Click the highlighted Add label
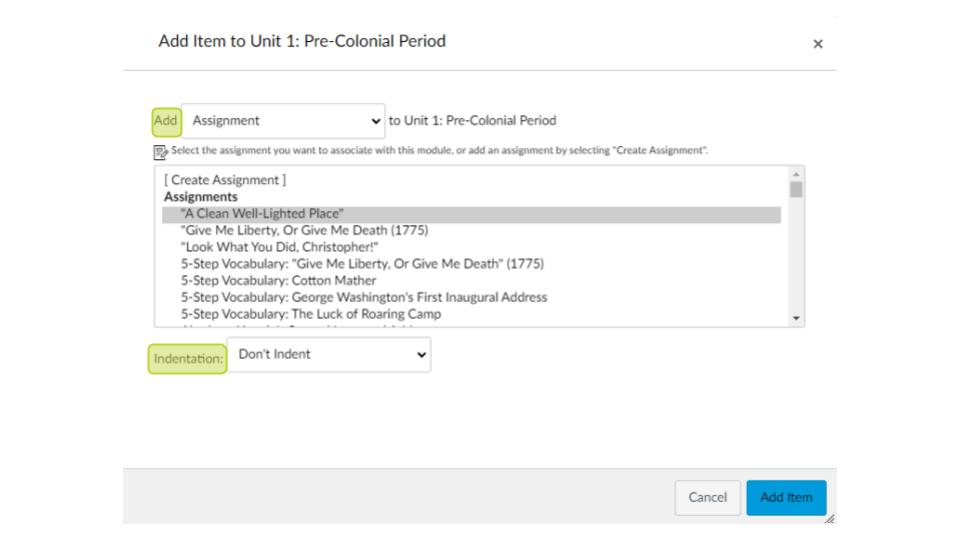Viewport: 960px width, 540px height. click(166, 121)
